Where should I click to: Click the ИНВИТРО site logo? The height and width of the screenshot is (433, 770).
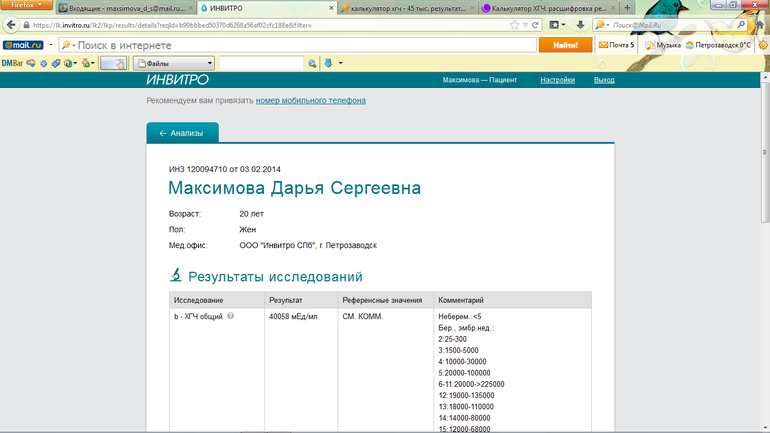tap(177, 80)
